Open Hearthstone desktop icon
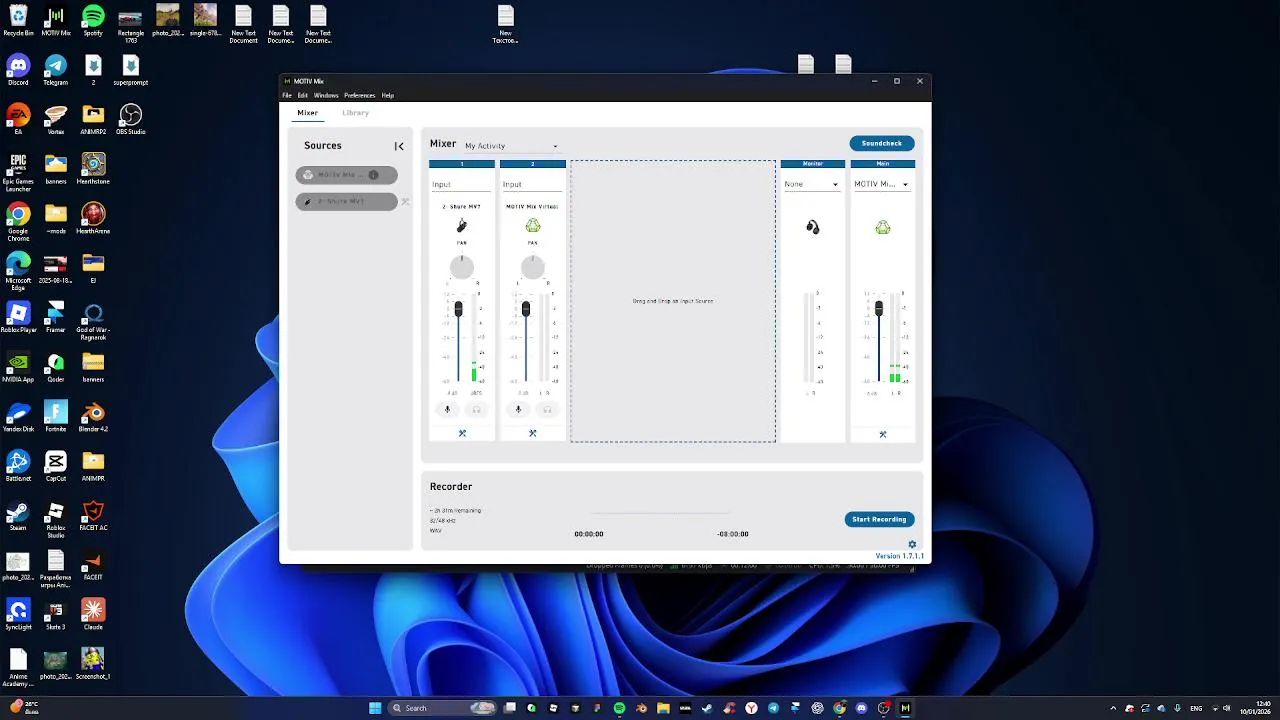Viewport: 1280px width, 720px height. 93,168
